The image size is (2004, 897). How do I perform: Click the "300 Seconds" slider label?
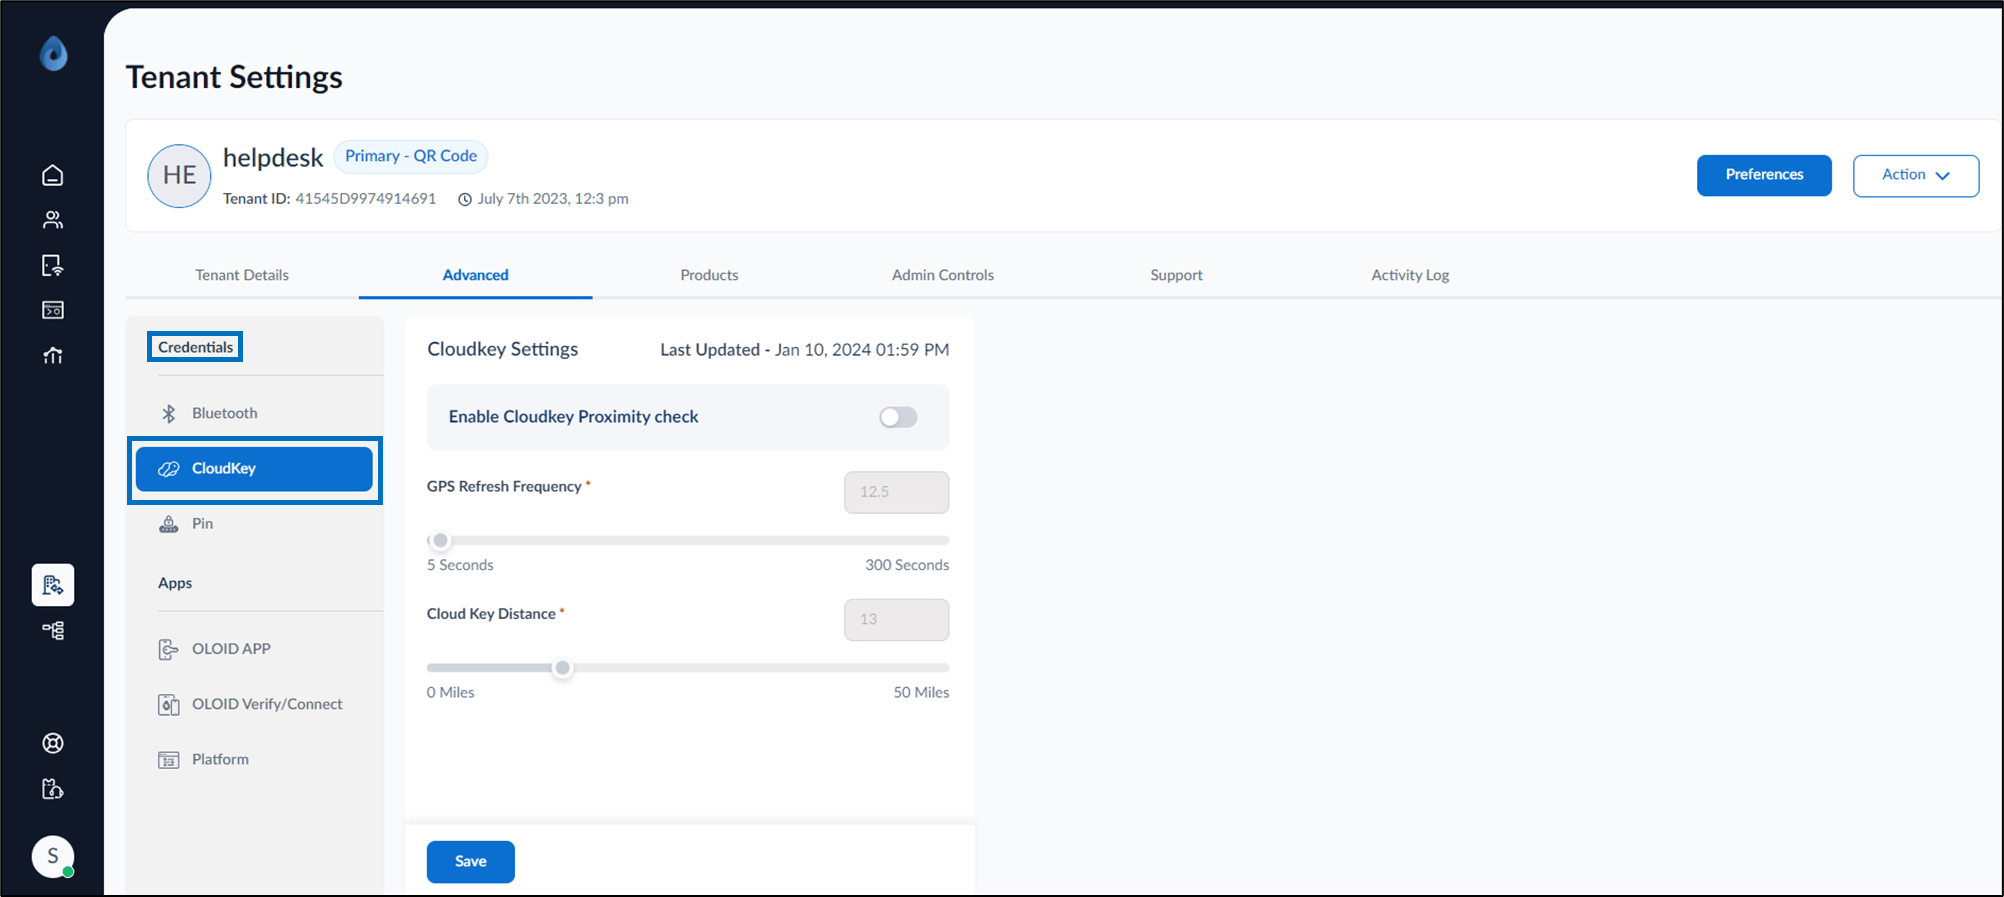[907, 565]
